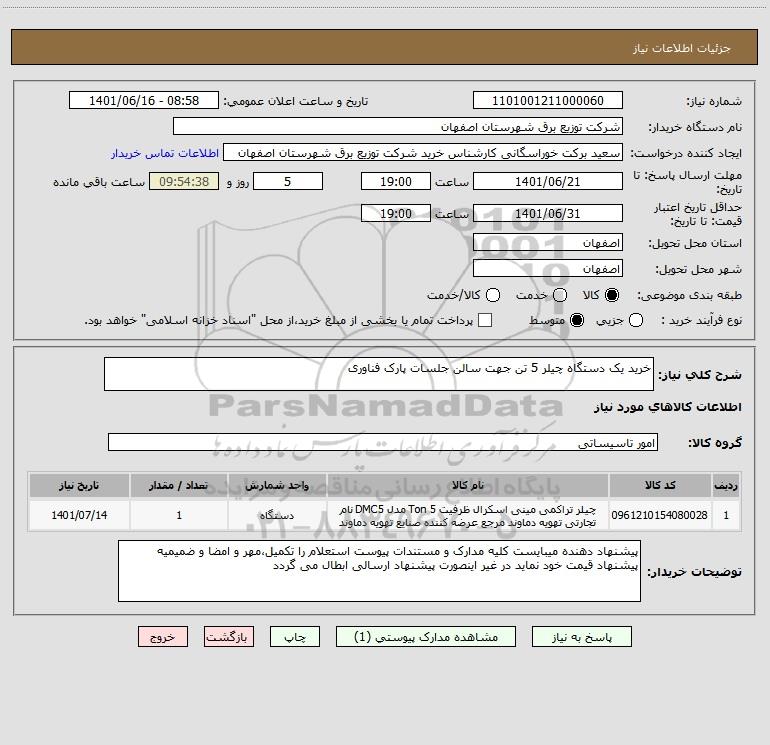The width and height of the screenshot is (770, 745).
Task: Click the شماره نیاز field 1101001211000060
Action: coord(548,100)
